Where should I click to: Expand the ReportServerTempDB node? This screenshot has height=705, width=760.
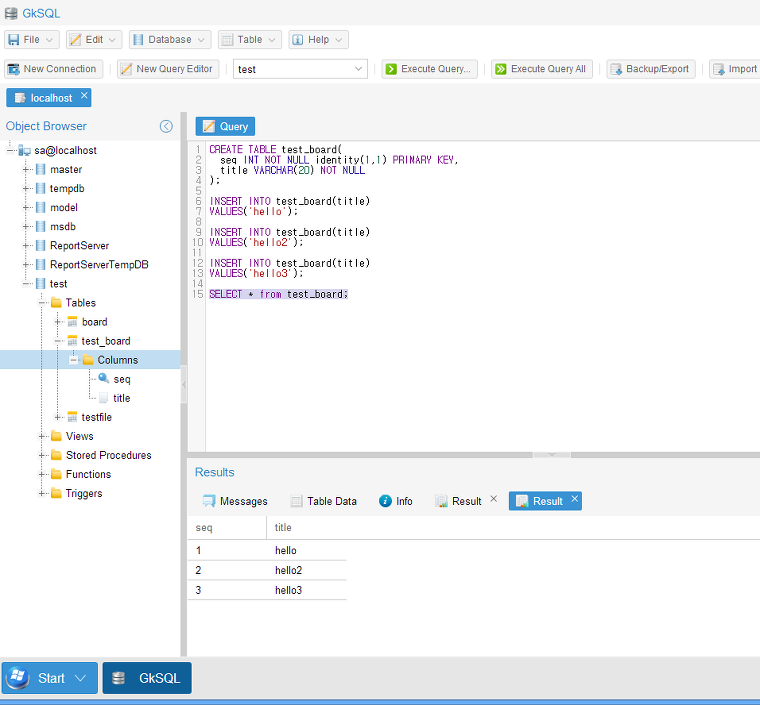tap(26, 265)
